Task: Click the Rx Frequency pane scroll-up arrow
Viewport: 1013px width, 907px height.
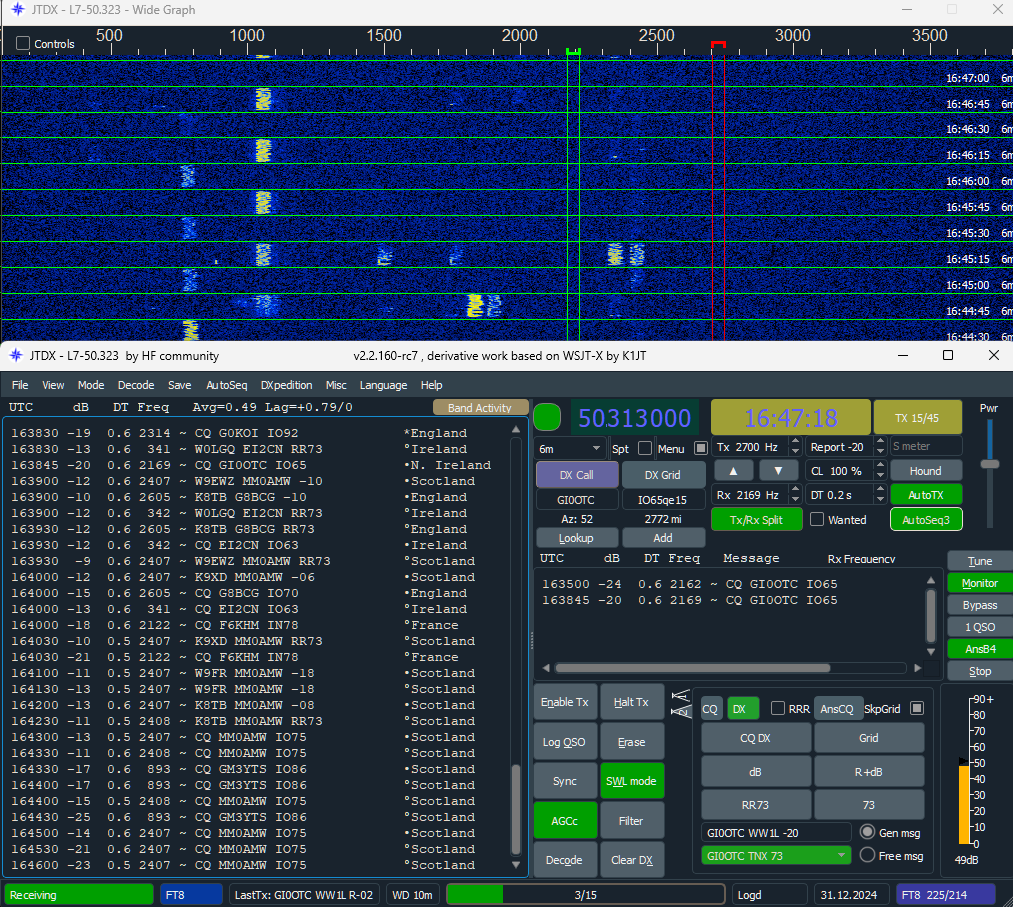Action: pos(931,580)
